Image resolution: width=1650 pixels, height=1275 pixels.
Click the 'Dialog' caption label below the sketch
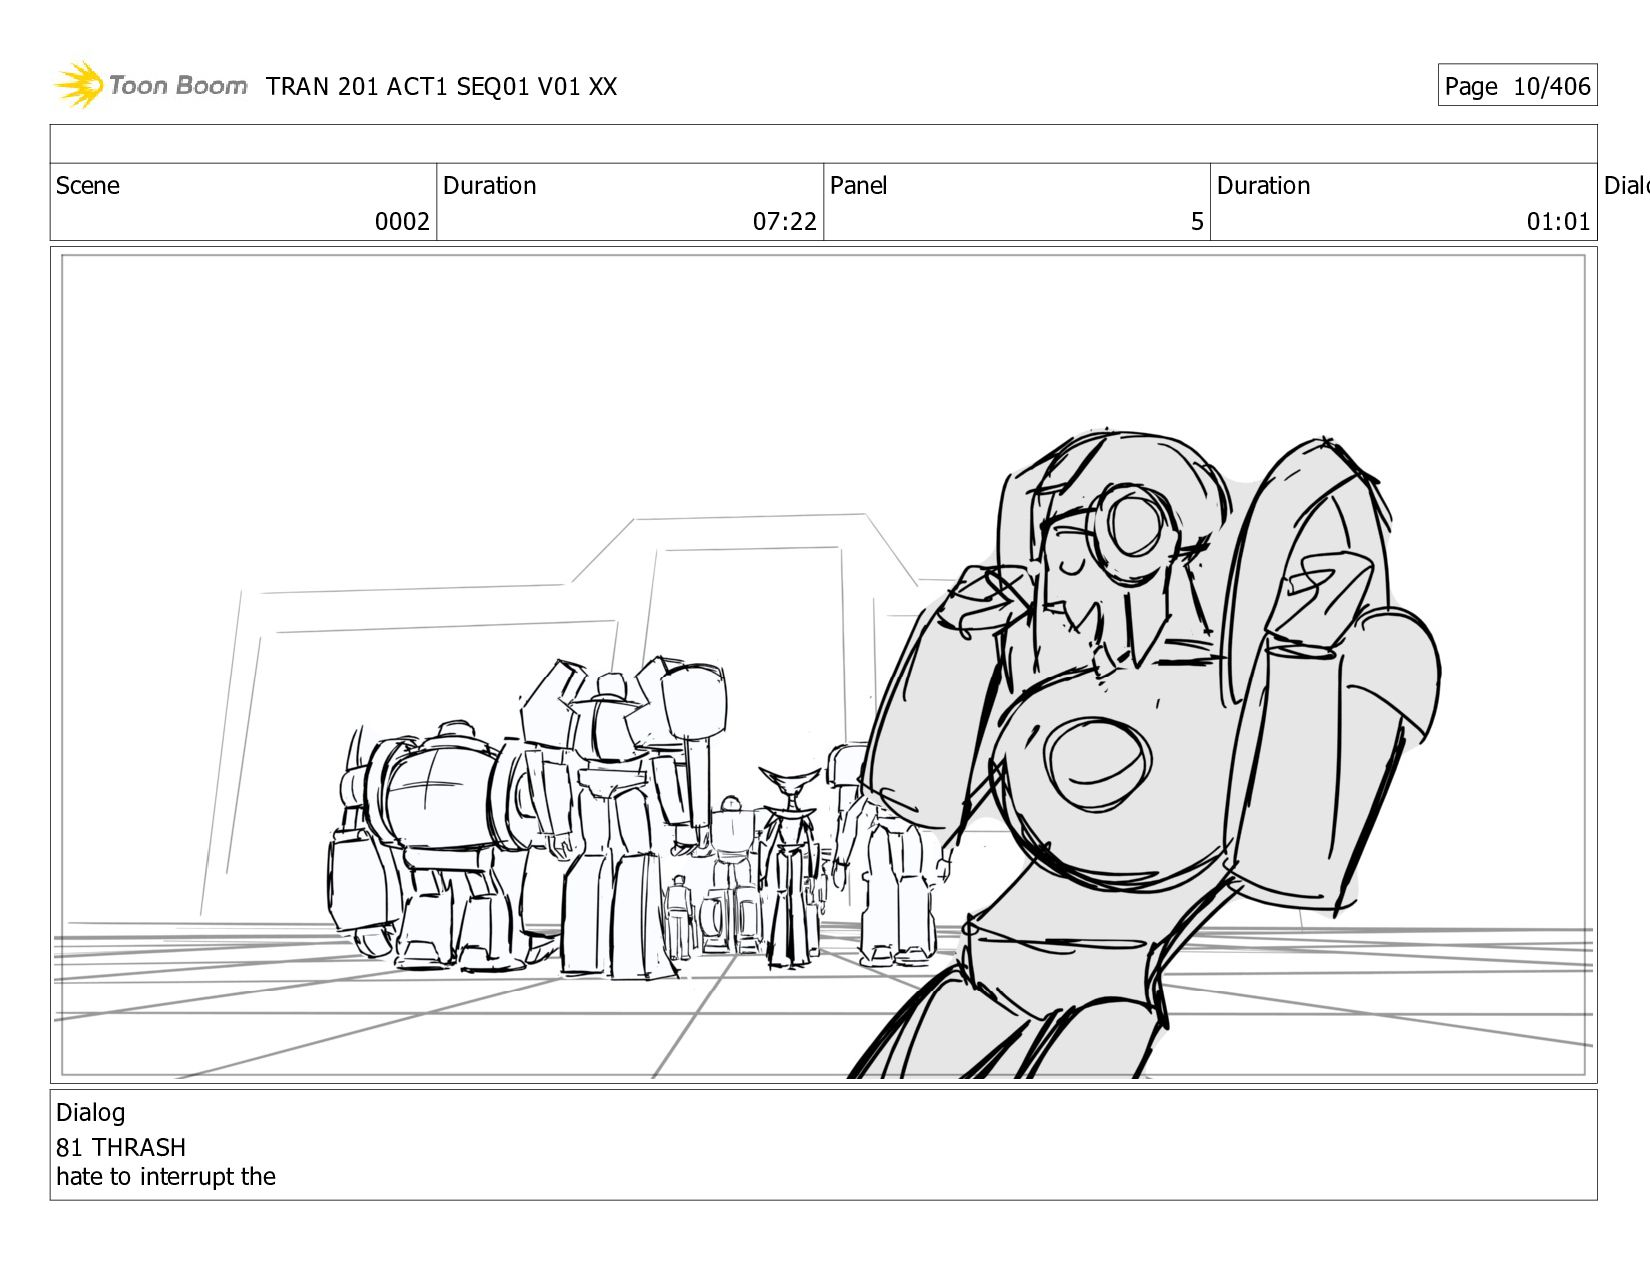coord(91,1113)
